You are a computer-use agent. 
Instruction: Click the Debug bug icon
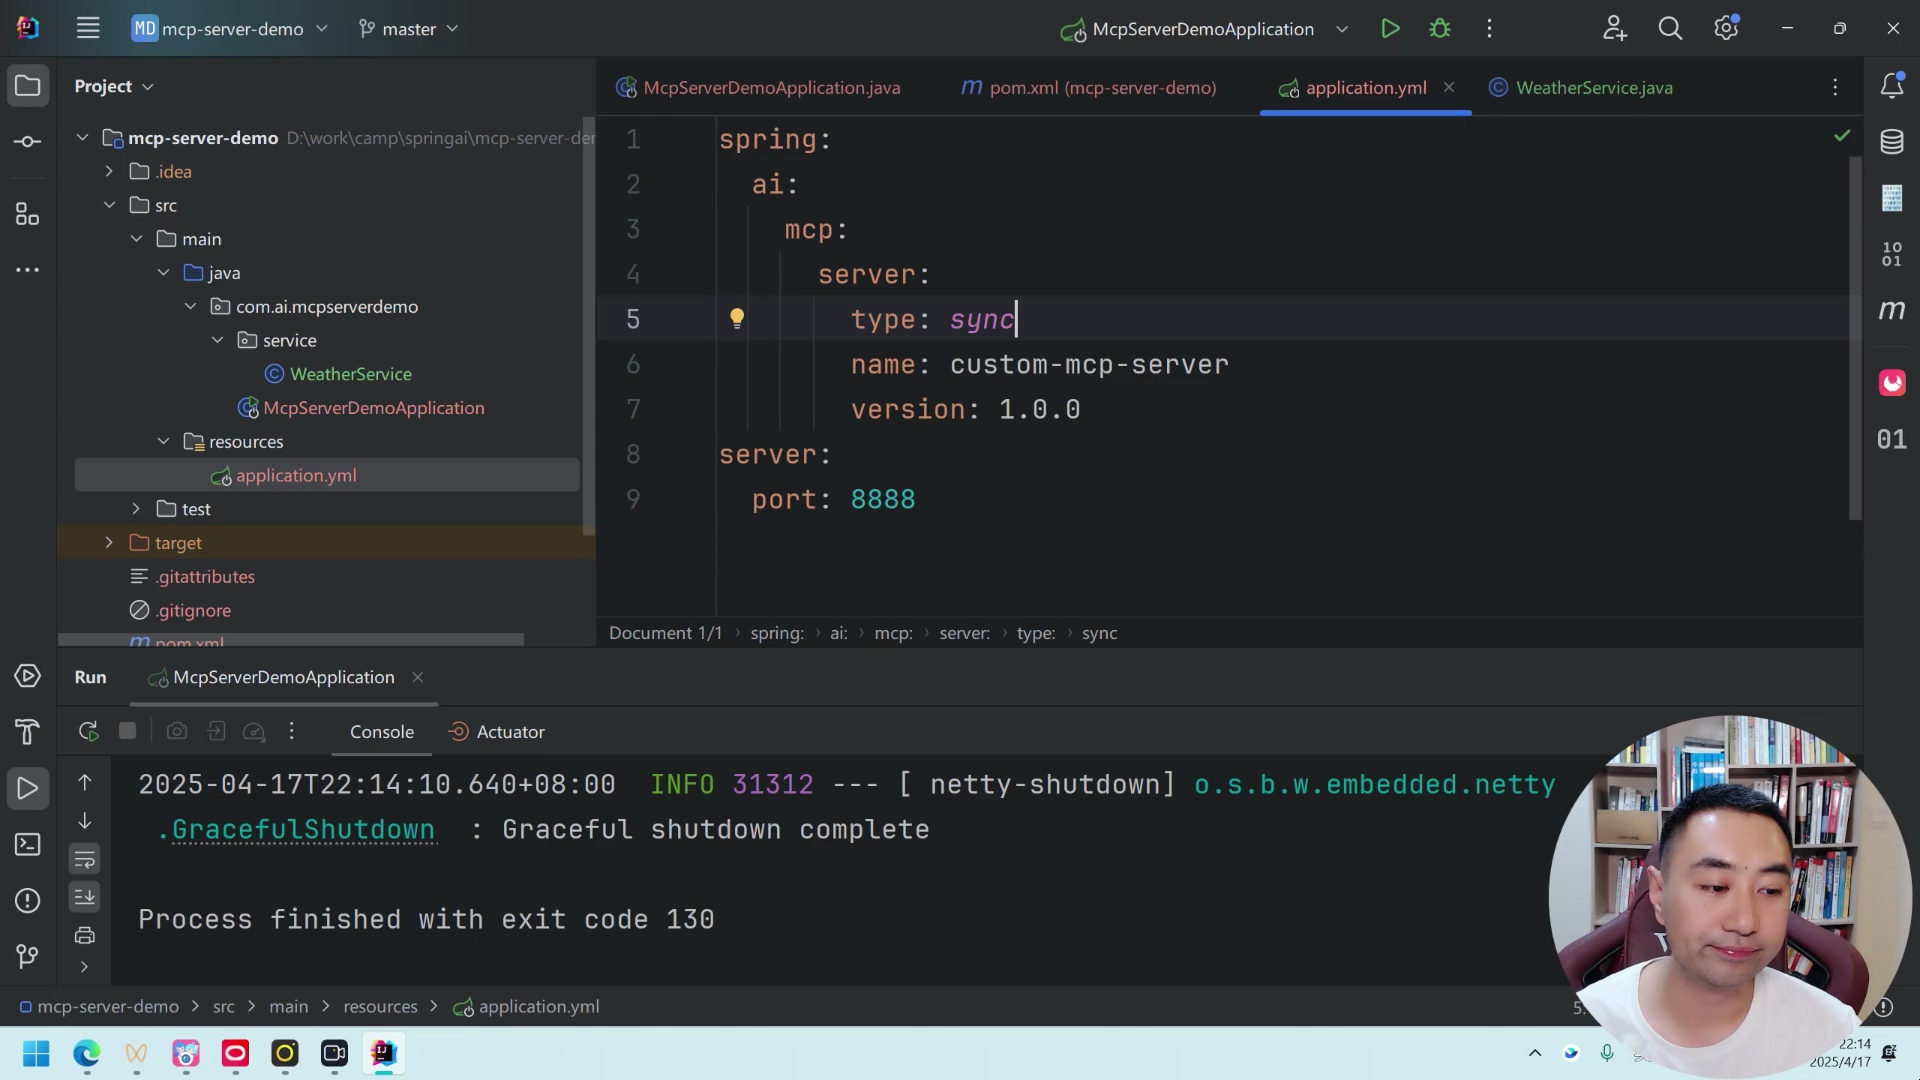coord(1440,29)
